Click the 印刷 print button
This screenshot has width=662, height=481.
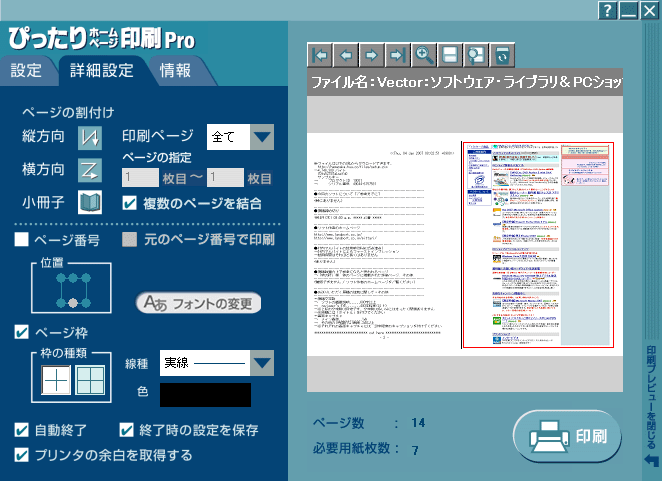567,436
